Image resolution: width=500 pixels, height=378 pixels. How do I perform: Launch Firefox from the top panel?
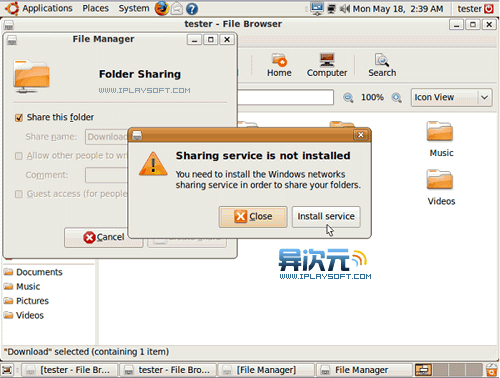click(162, 8)
